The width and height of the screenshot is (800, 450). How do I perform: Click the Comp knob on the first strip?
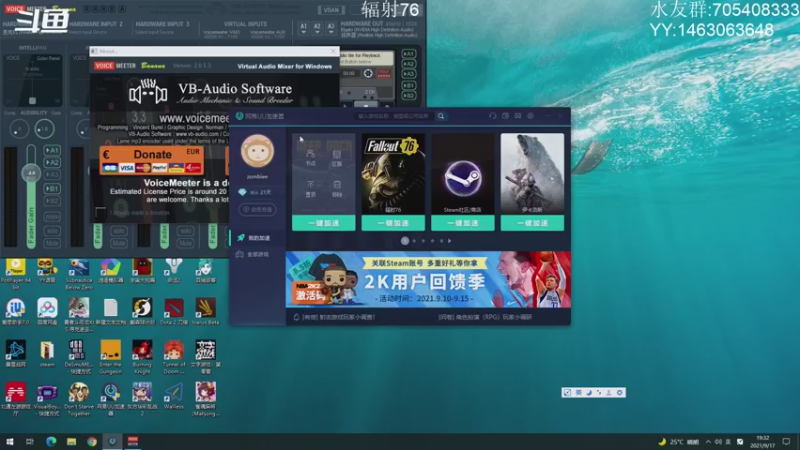point(19,129)
